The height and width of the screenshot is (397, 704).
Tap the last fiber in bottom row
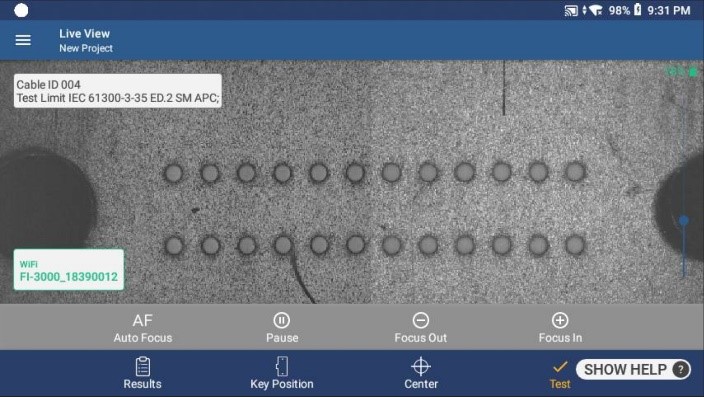coord(575,245)
